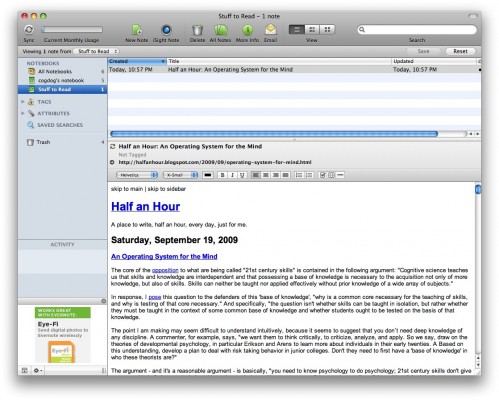The width and height of the screenshot is (499, 400).
Task: Follow the 'opposition' link
Action: [165, 270]
